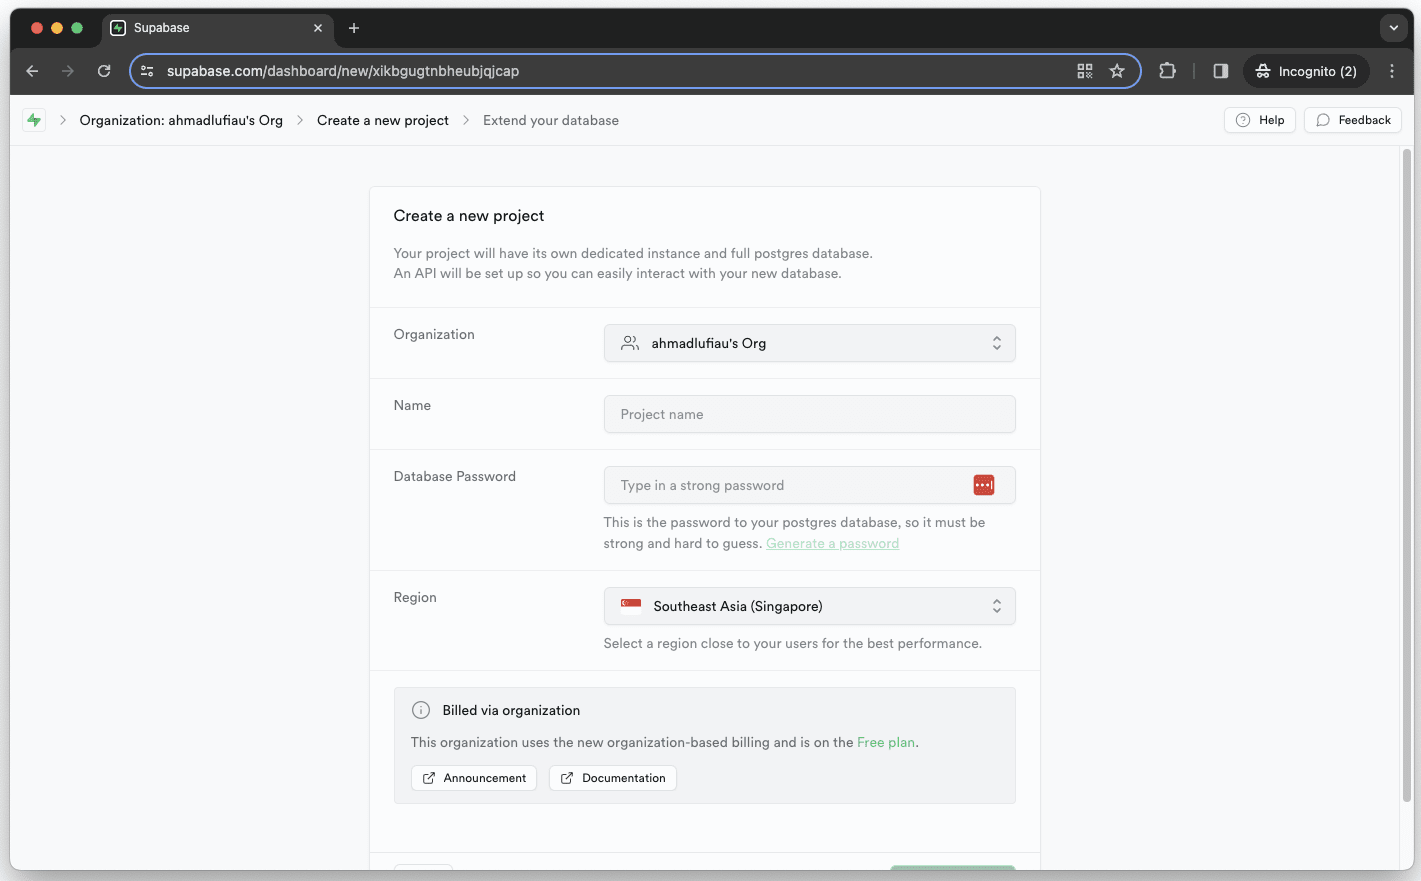Bookmark this page with the star icon
The image size is (1421, 881).
click(1117, 71)
